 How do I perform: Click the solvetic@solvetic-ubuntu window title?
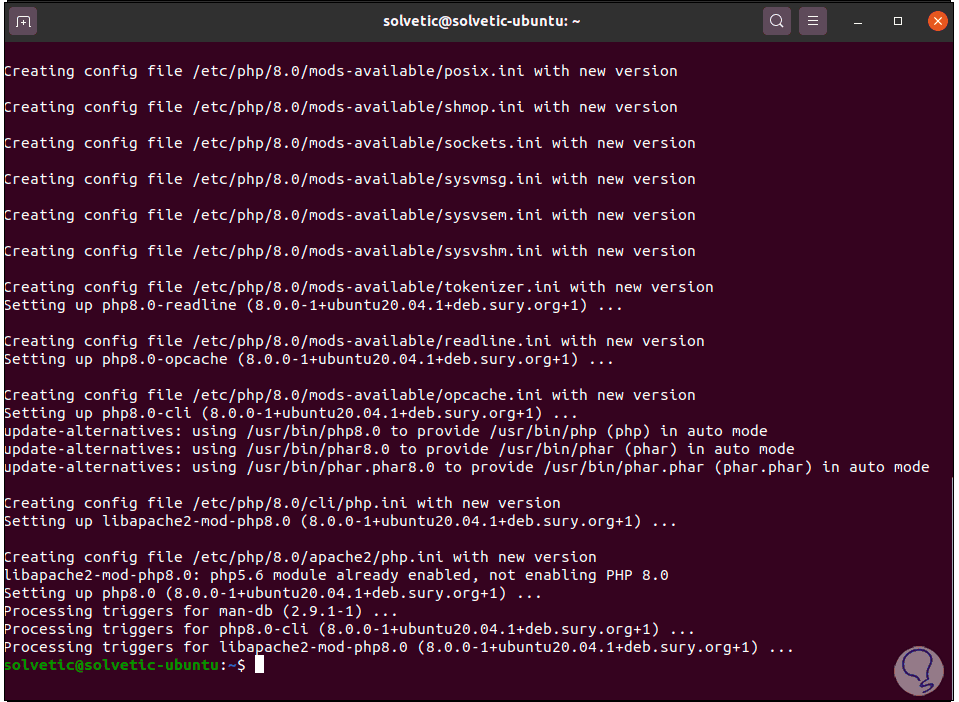point(481,21)
